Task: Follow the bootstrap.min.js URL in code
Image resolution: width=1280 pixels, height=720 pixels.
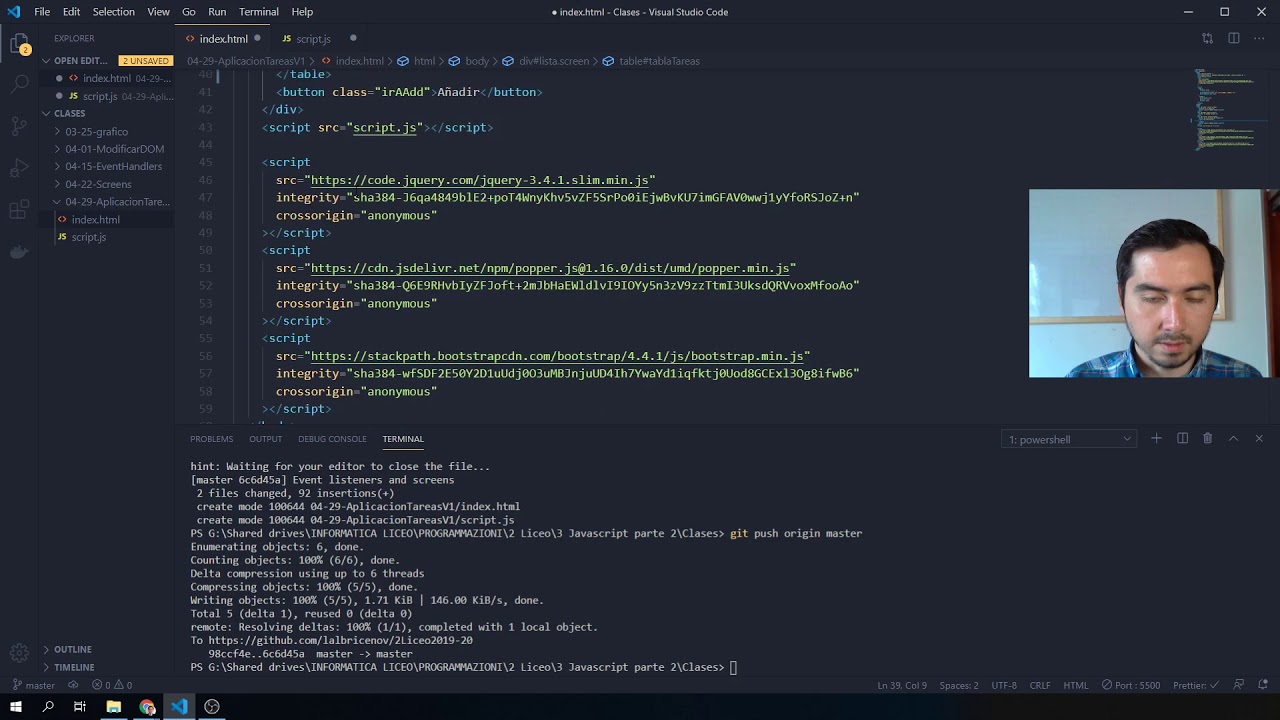Action: (557, 356)
